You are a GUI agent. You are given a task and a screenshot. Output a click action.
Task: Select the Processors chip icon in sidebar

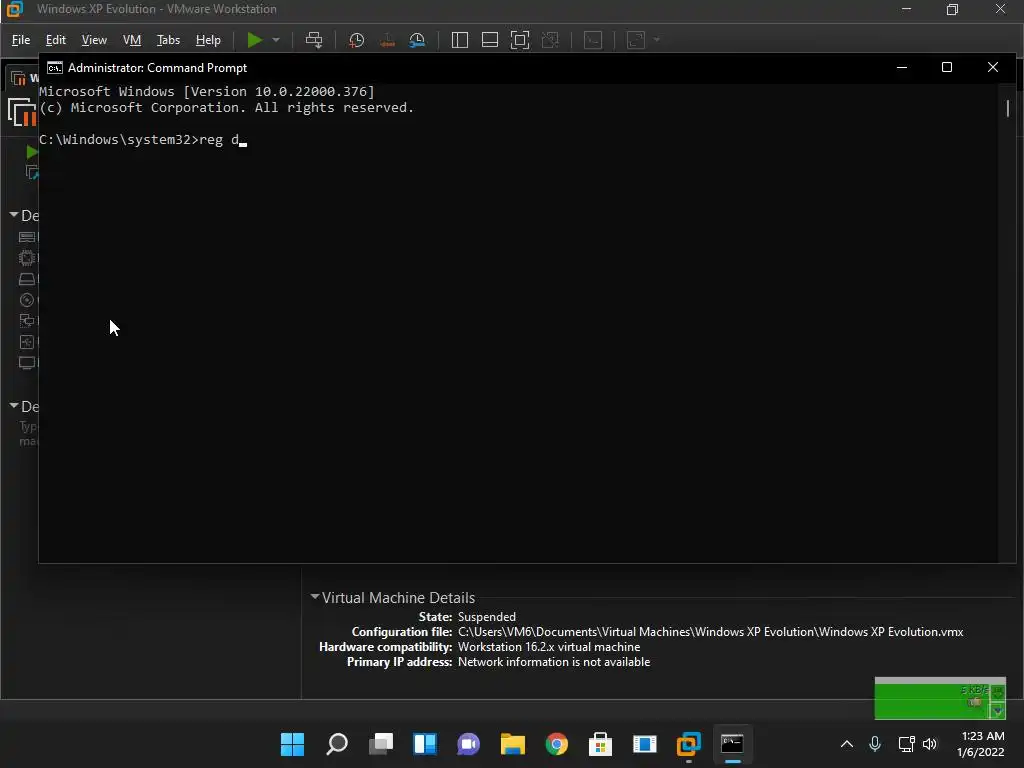click(x=27, y=258)
